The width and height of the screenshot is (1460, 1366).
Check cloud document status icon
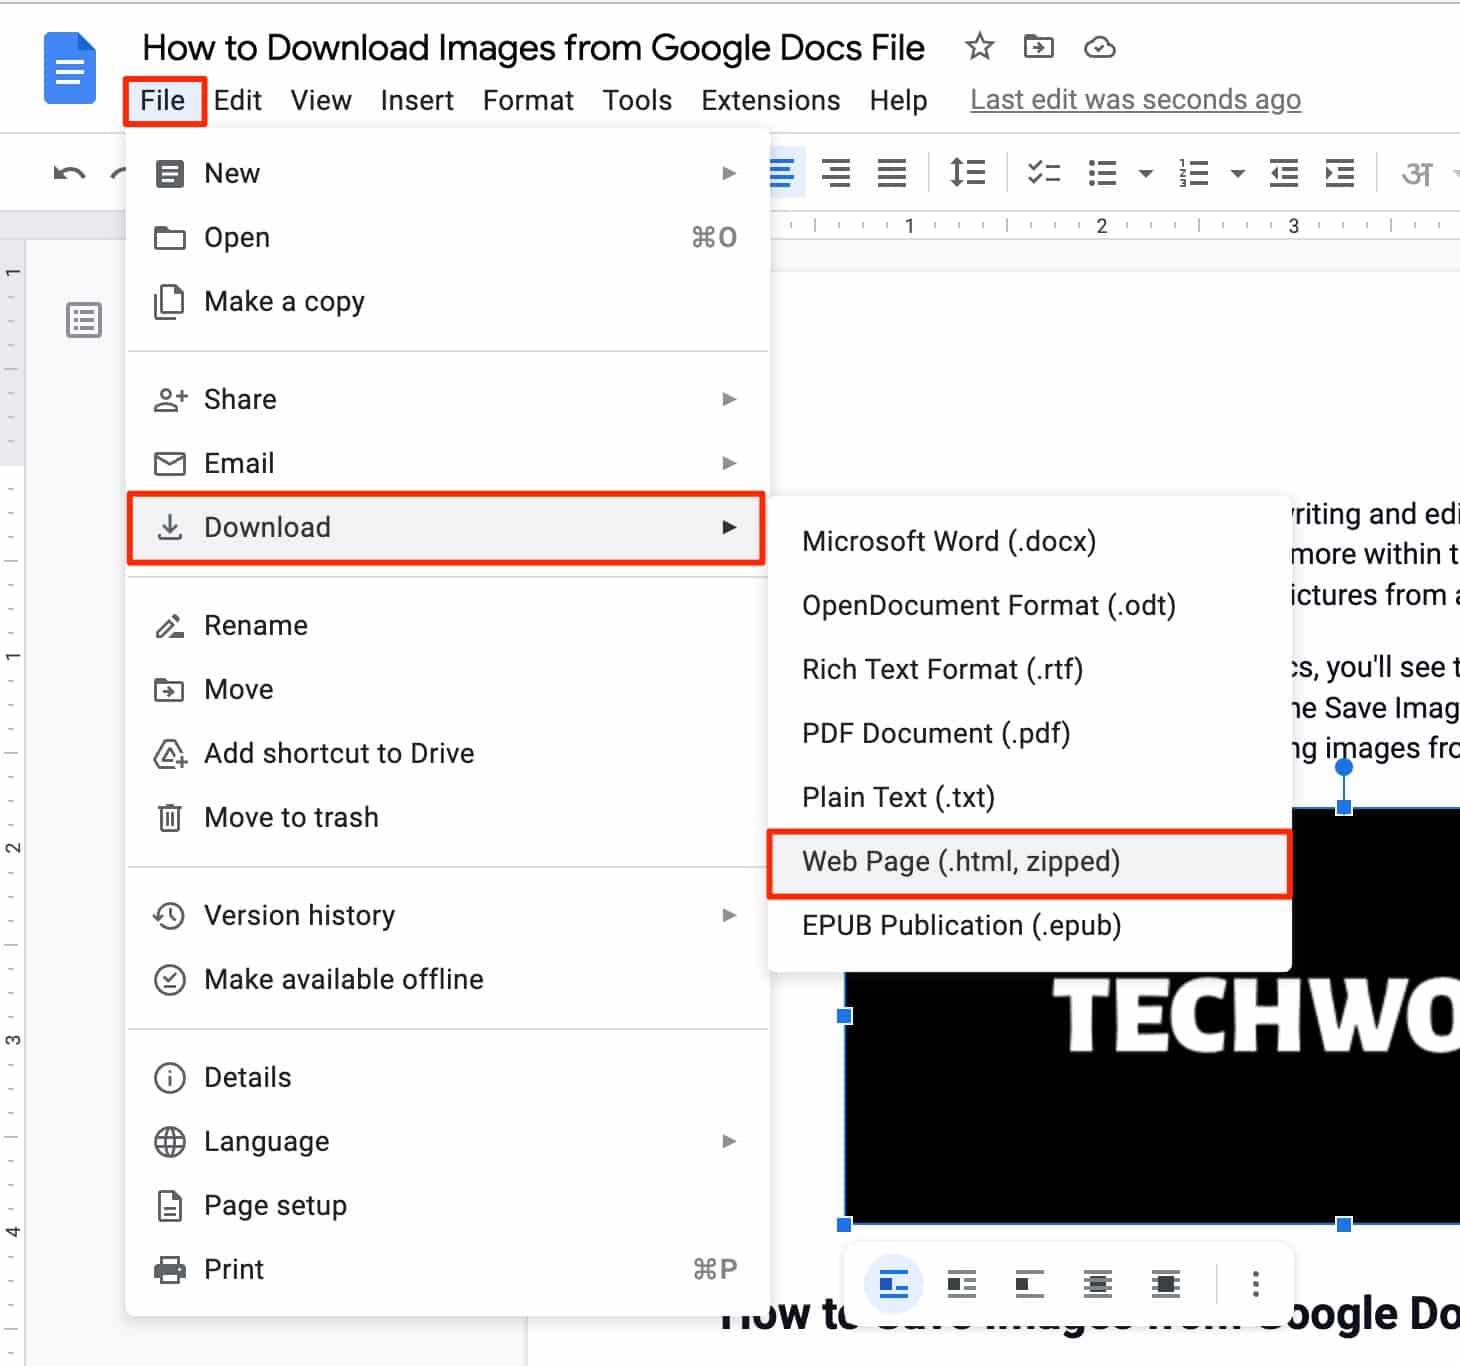pyautogui.click(x=1100, y=47)
